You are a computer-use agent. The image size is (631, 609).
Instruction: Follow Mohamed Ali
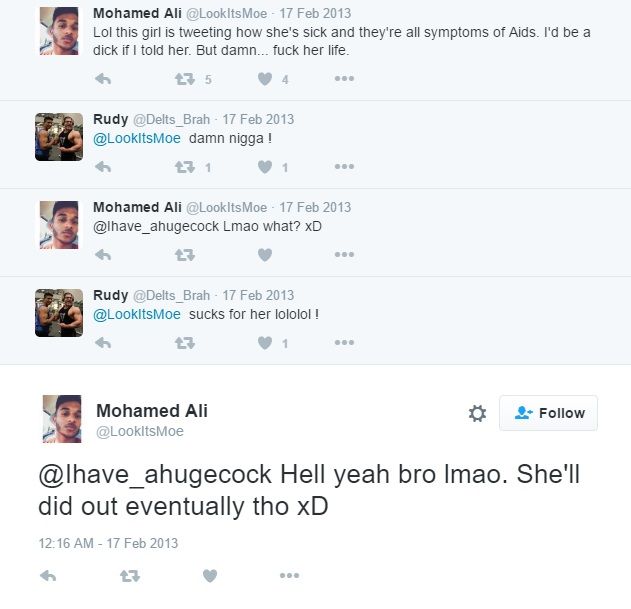tap(549, 413)
